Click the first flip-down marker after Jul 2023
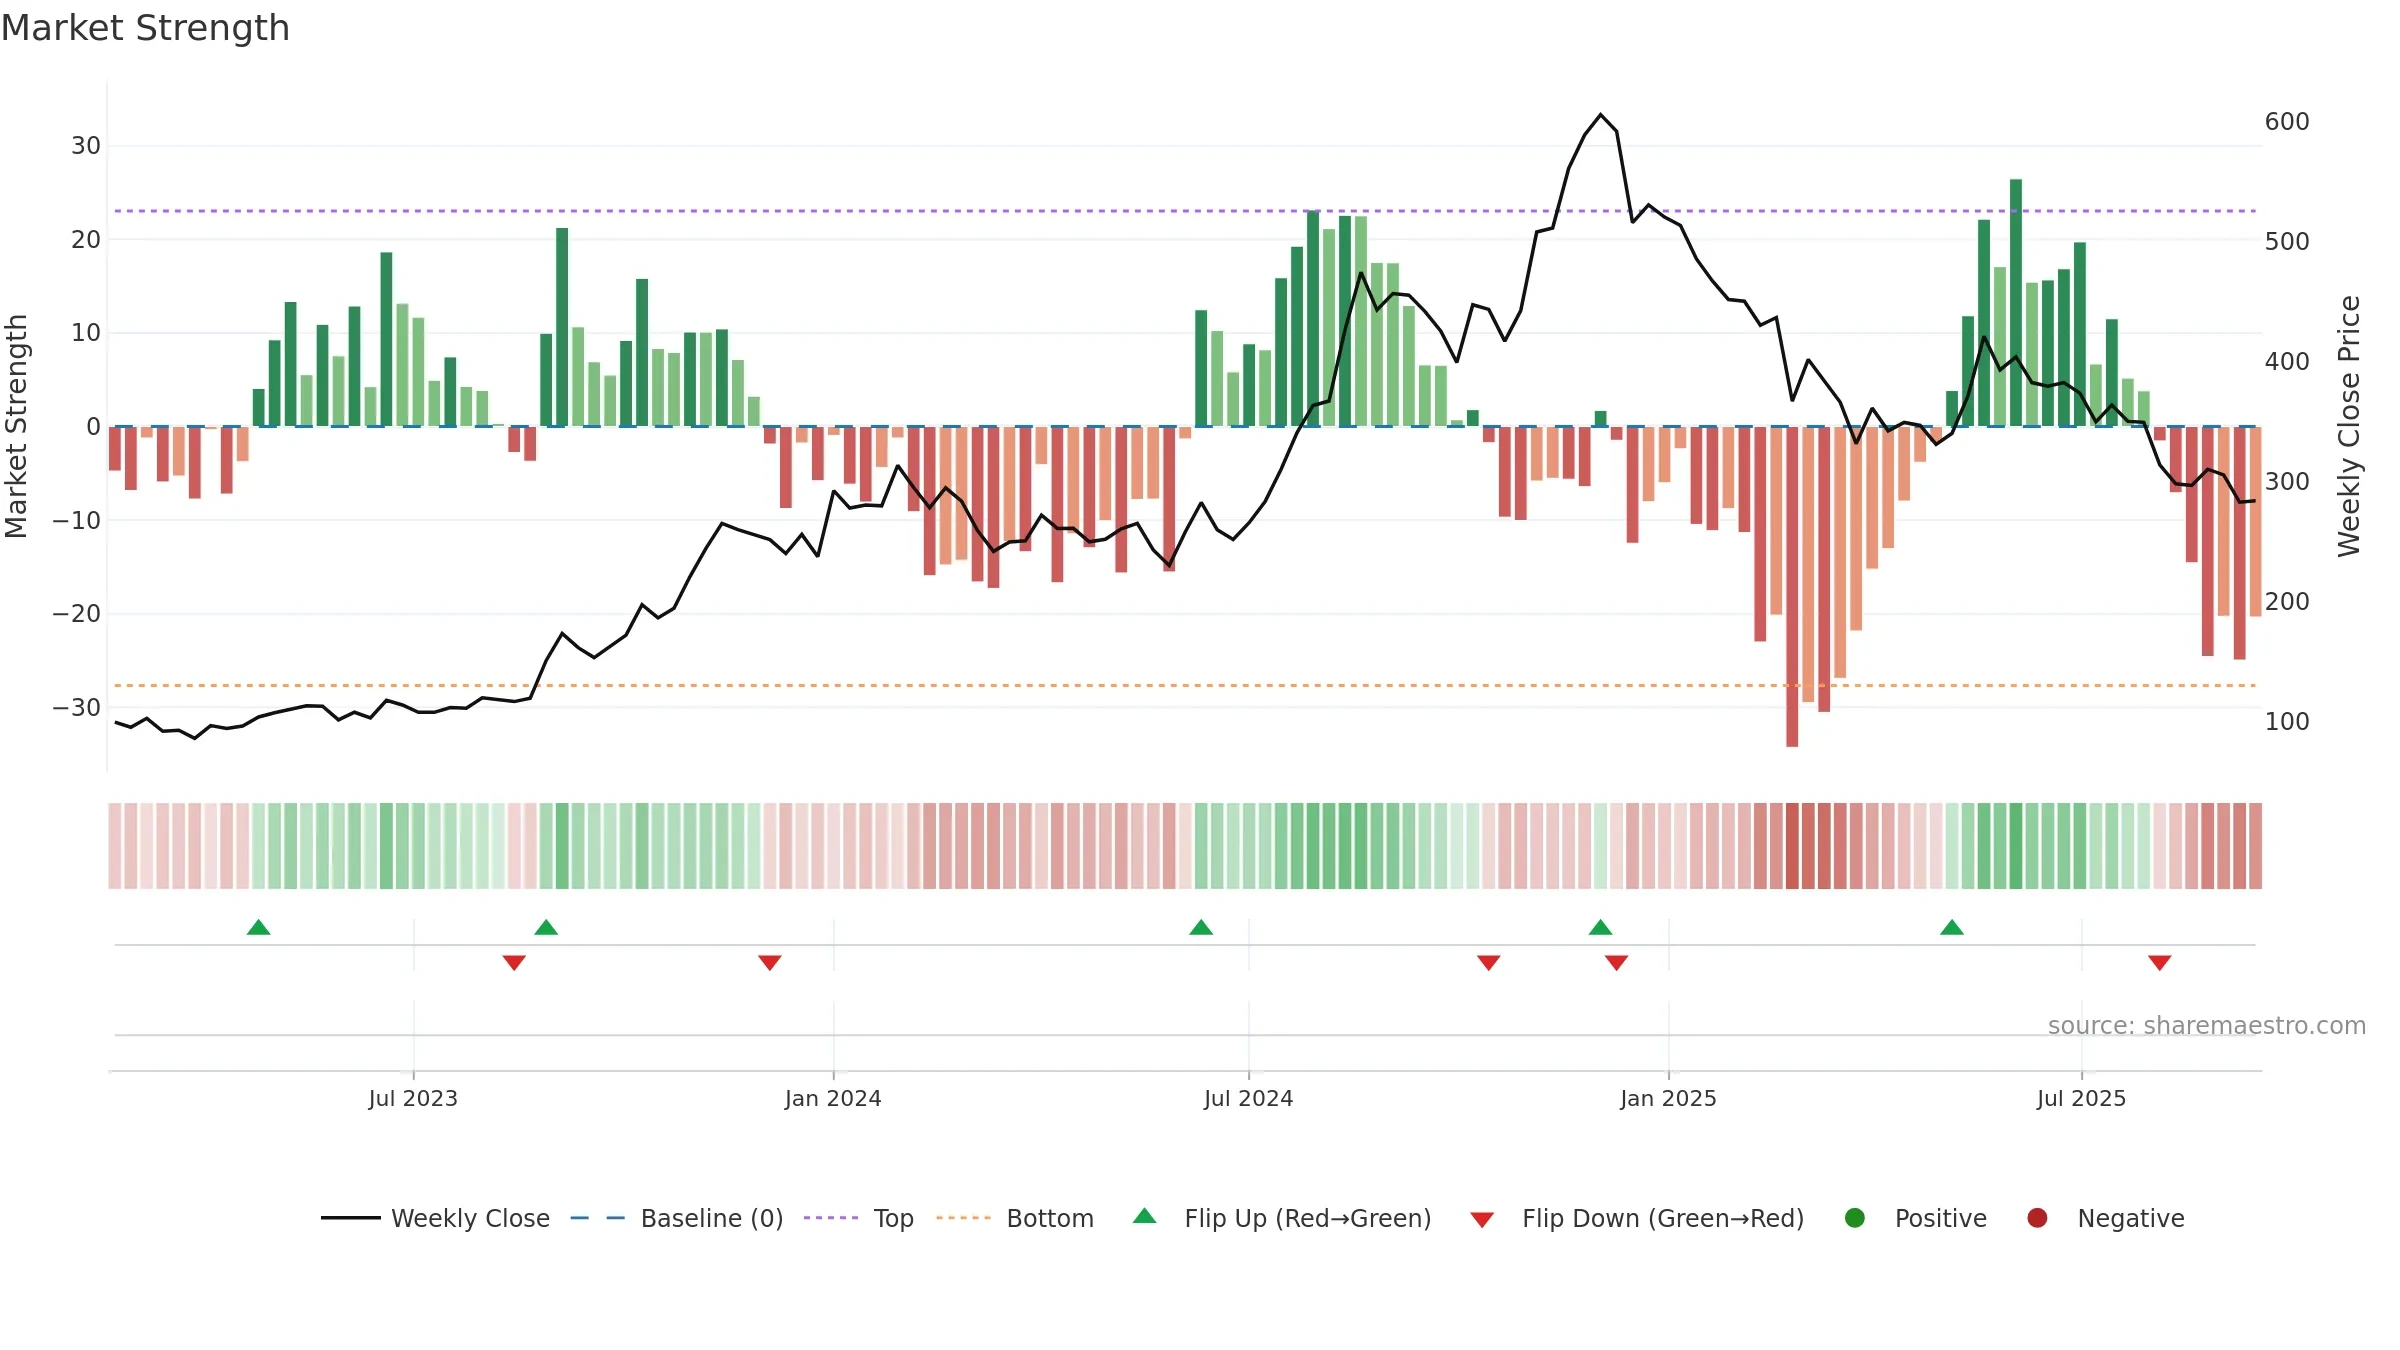This screenshot has height=1350, width=2400. [514, 963]
